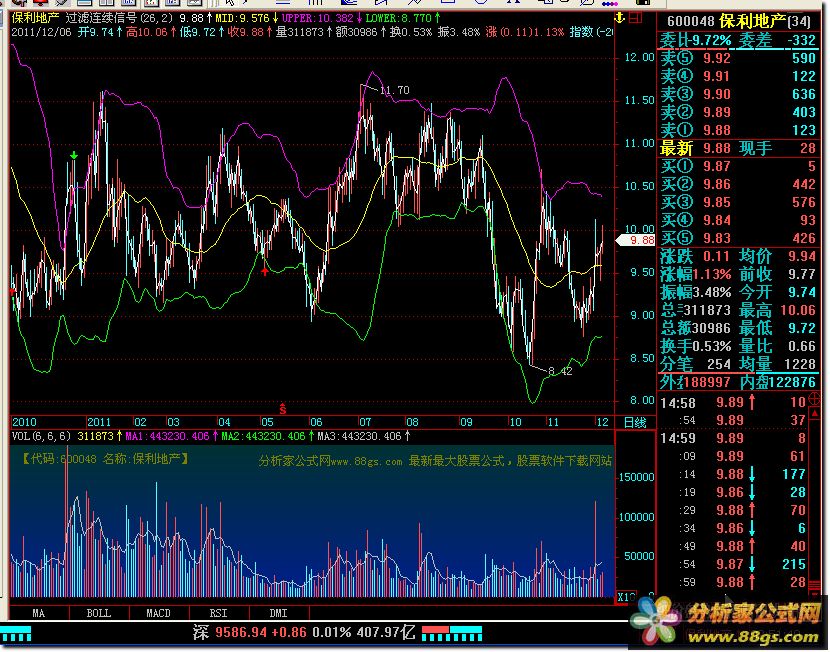The height and width of the screenshot is (652, 830).
Task: Click the MA3:443230.406 value
Action: pos(360,436)
